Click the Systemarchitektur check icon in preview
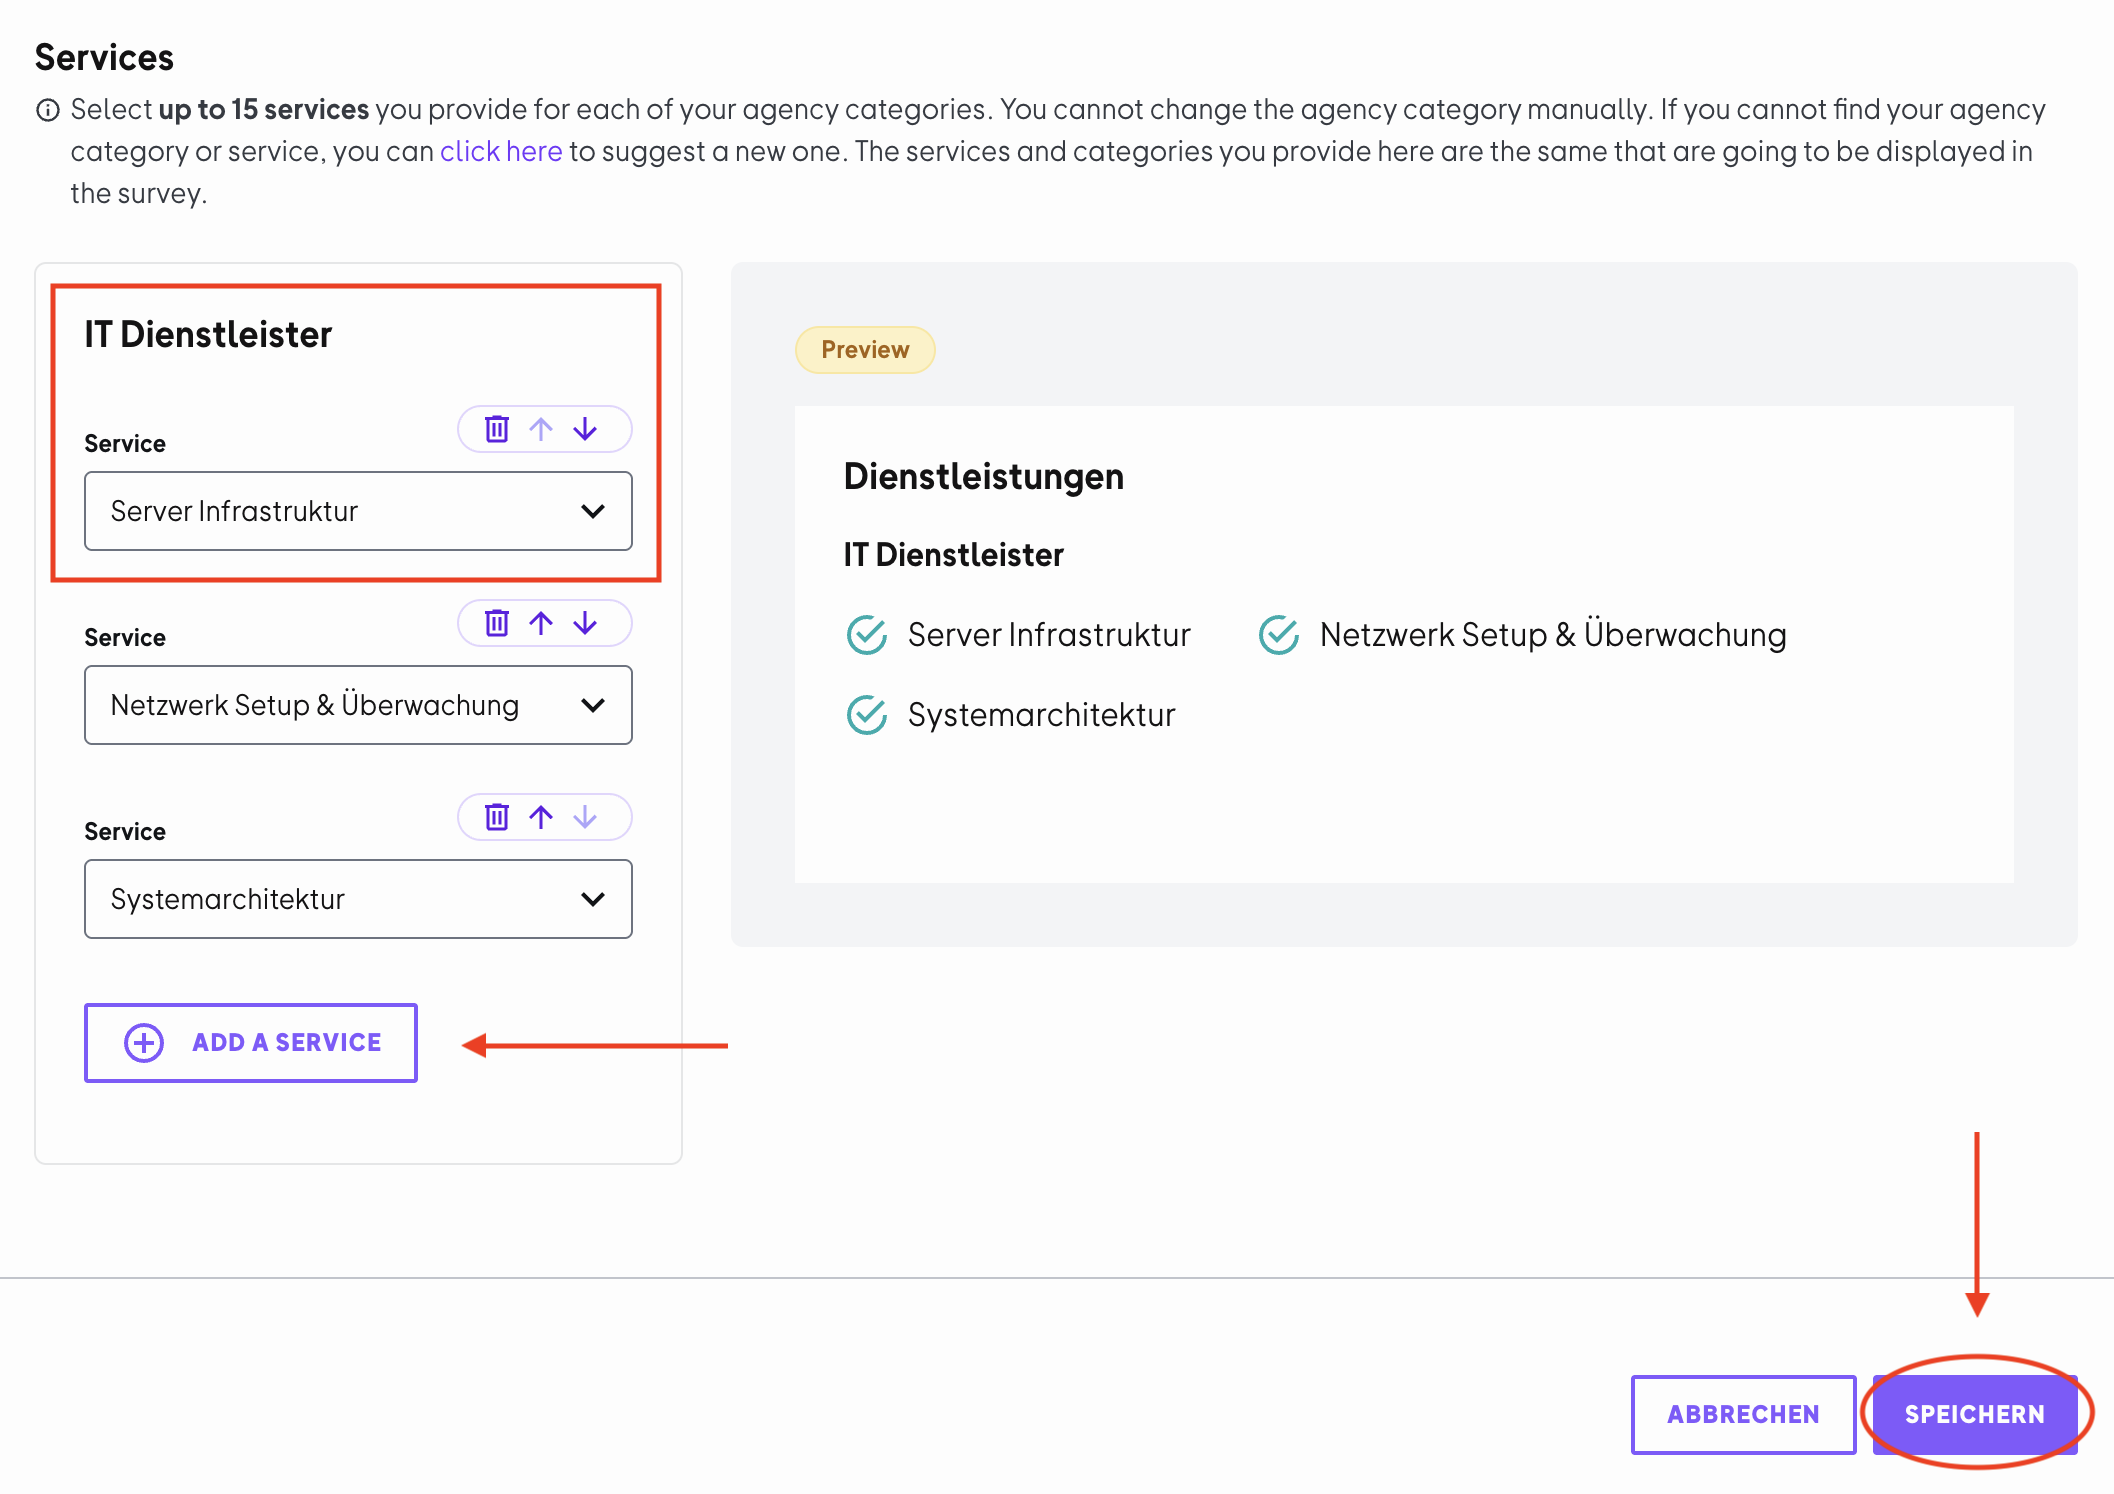Screen dimensions: 2114x1494 click(867, 715)
